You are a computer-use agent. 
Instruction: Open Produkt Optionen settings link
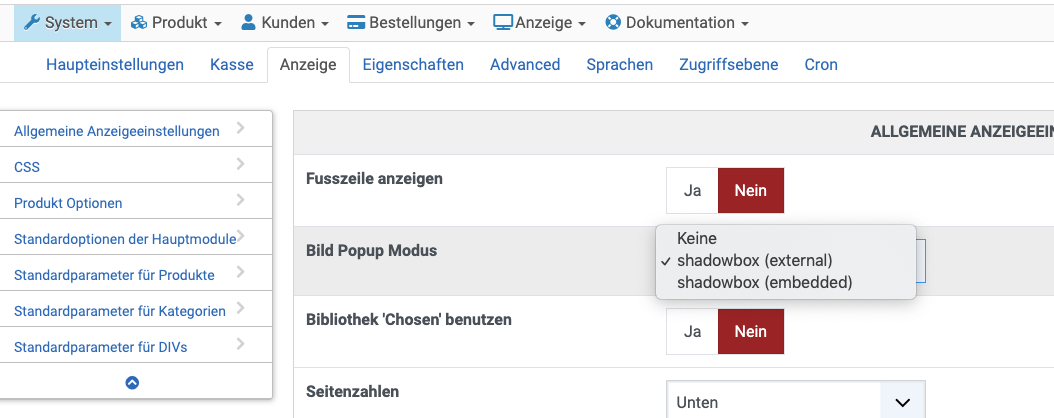coord(68,203)
